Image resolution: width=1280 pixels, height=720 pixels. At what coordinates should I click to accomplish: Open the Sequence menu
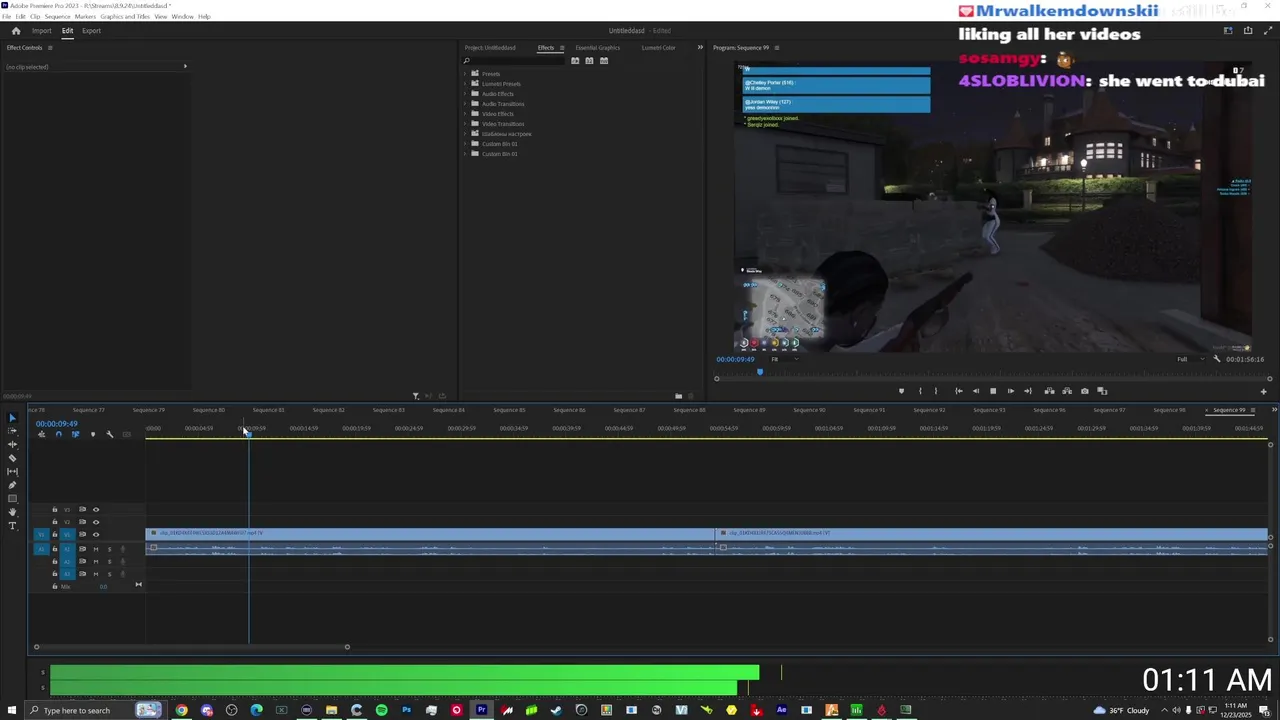[x=57, y=17]
